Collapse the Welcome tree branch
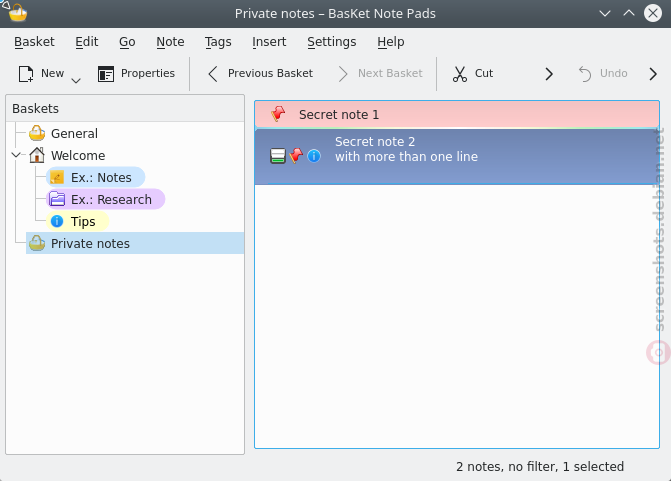671x481 pixels. coord(16,155)
